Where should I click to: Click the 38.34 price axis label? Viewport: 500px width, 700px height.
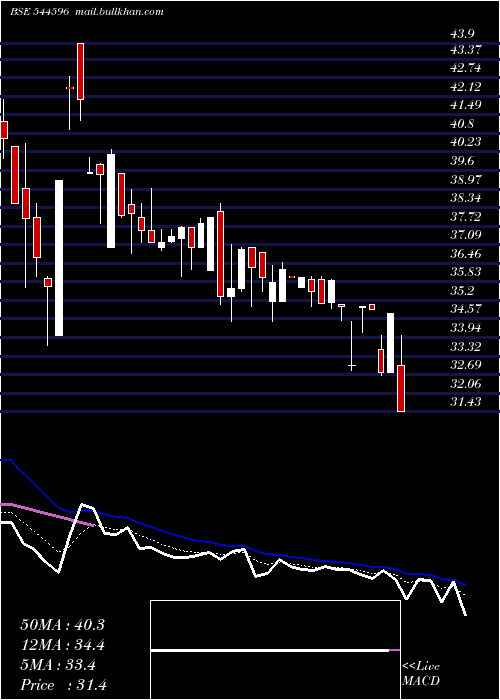[466, 198]
